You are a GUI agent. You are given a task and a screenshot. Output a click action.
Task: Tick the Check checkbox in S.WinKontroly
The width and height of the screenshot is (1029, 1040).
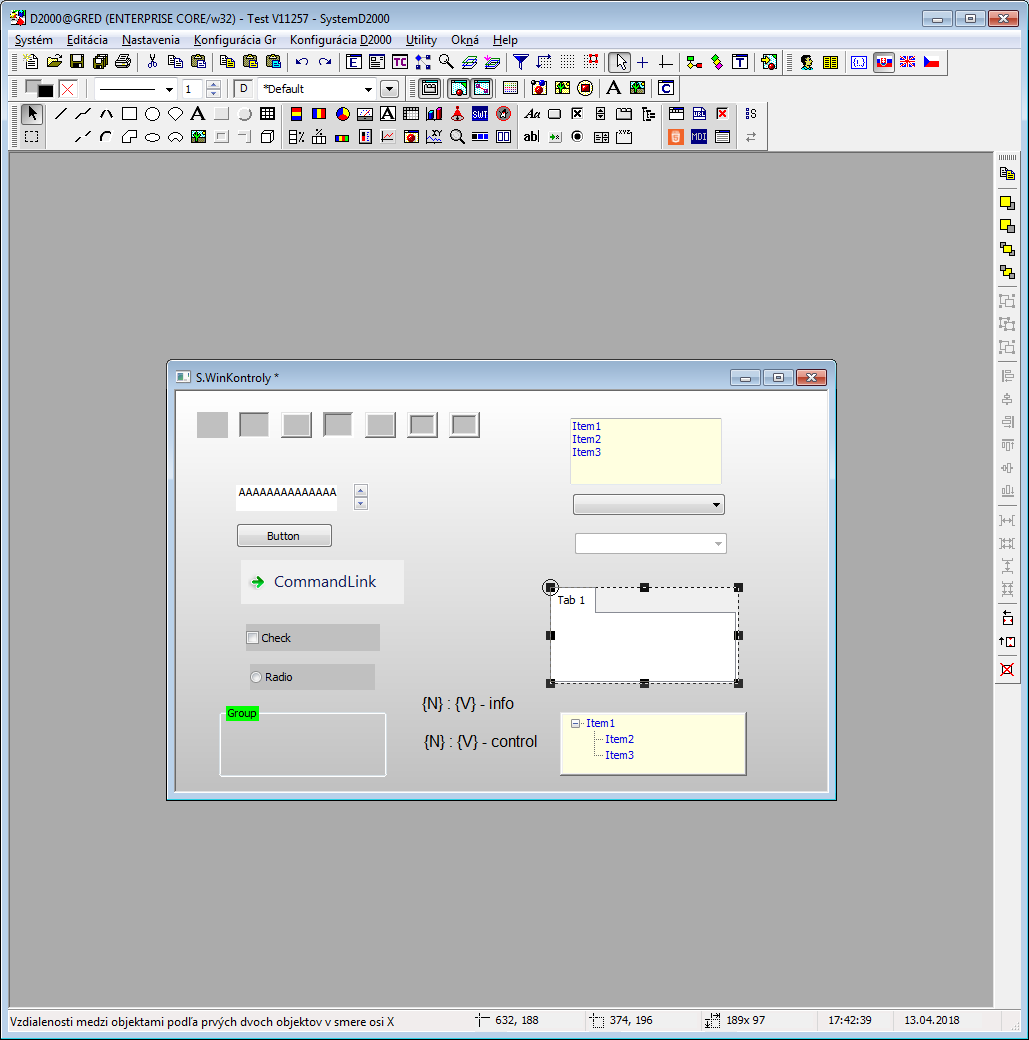pos(253,638)
